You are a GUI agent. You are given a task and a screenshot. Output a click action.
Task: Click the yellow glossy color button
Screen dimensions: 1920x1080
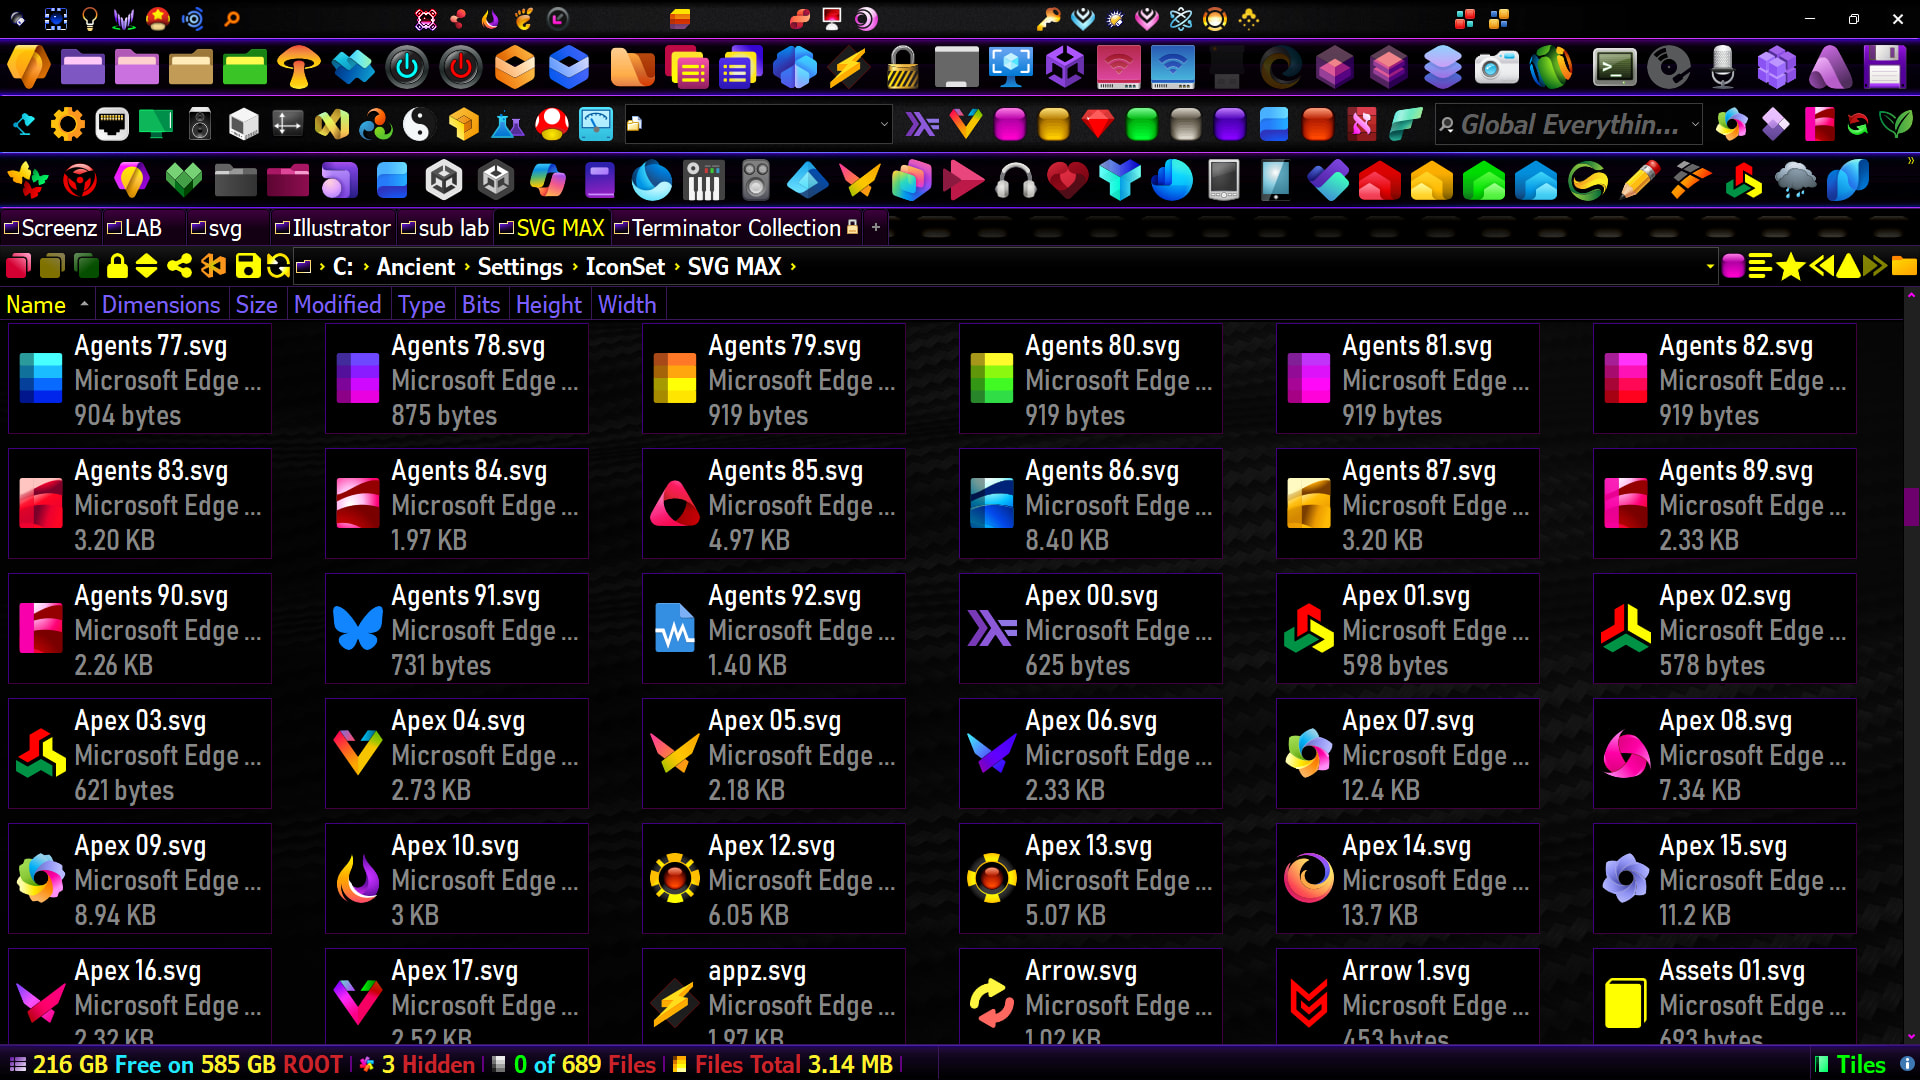tap(1054, 125)
